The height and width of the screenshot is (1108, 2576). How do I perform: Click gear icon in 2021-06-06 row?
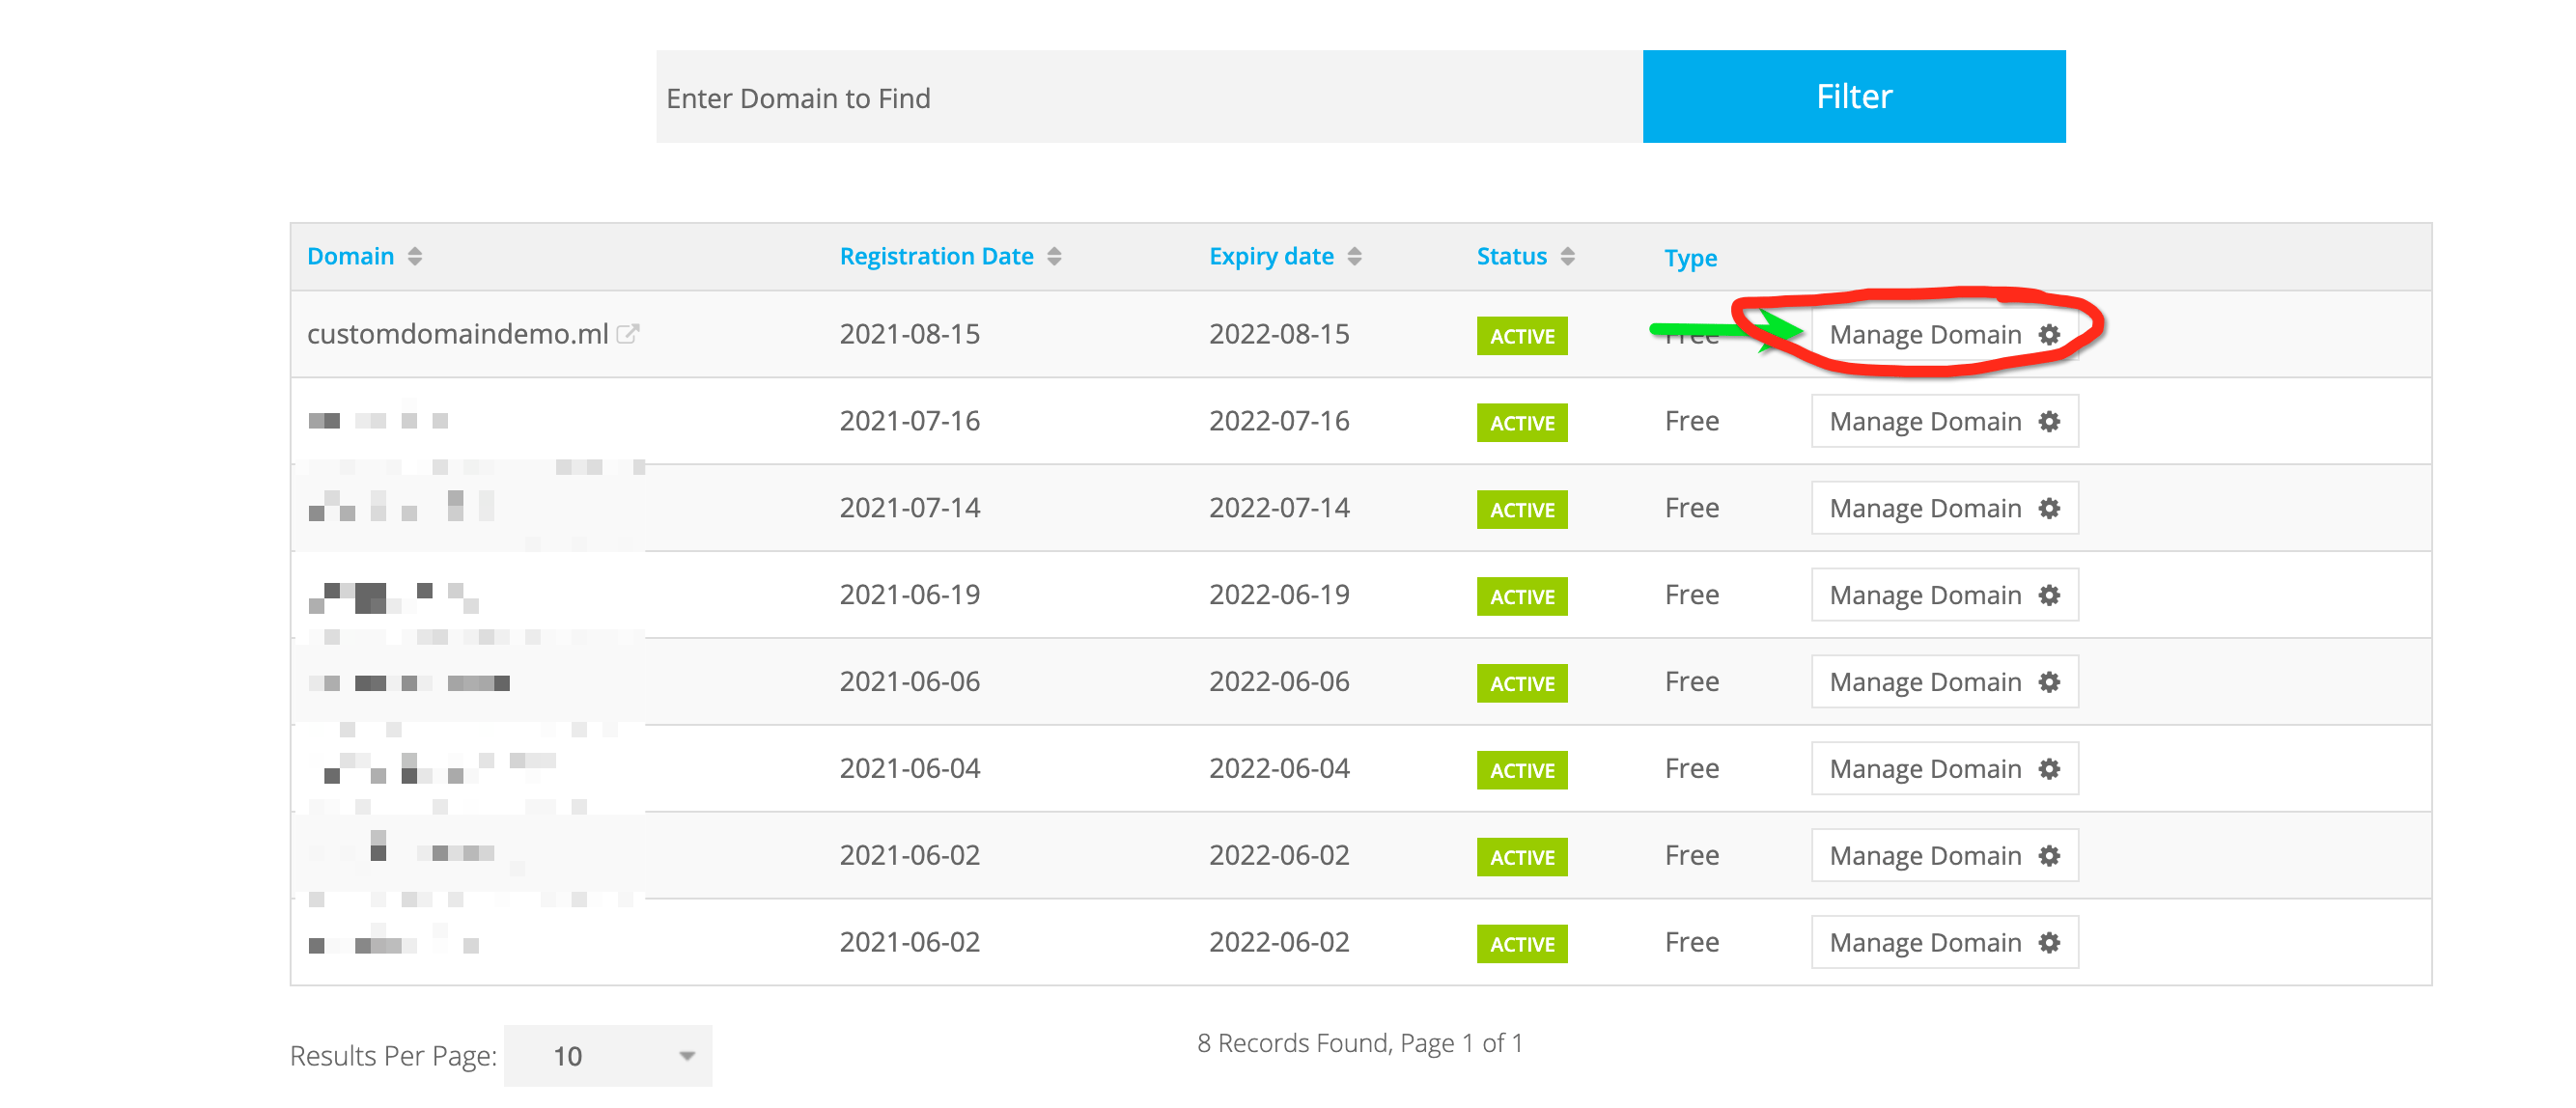point(2049,682)
